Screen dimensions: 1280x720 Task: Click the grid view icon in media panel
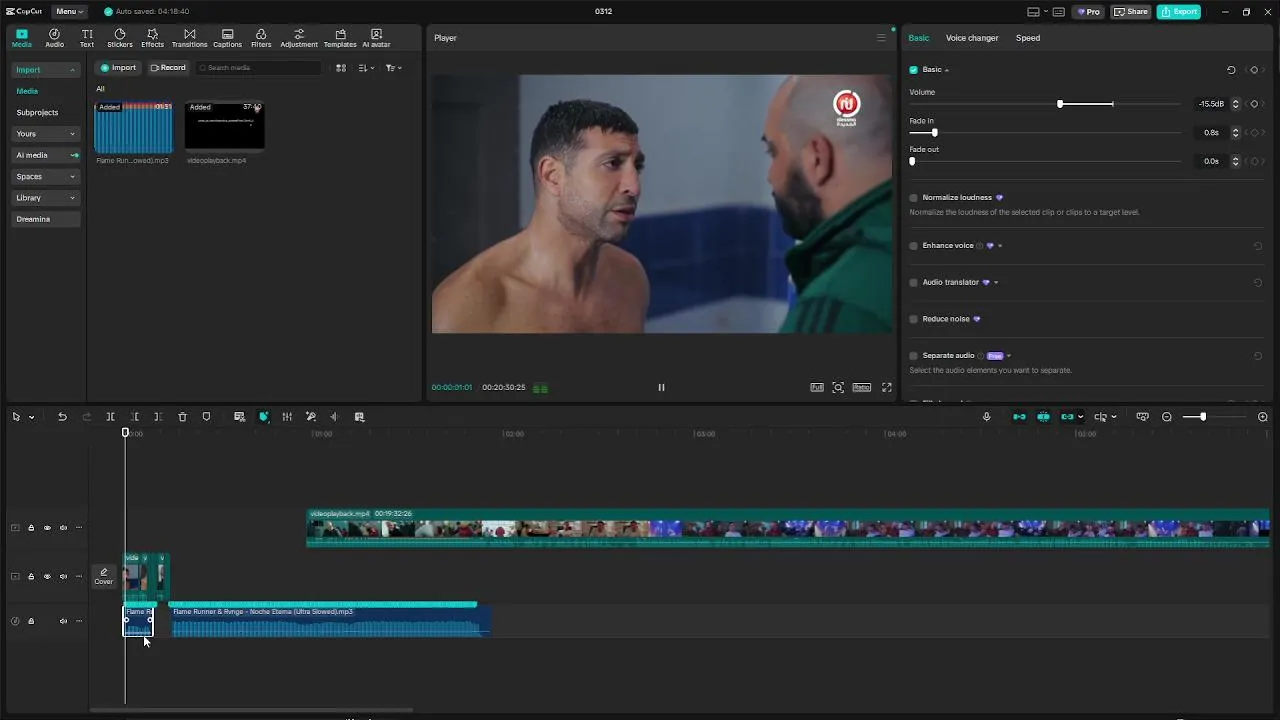[341, 68]
